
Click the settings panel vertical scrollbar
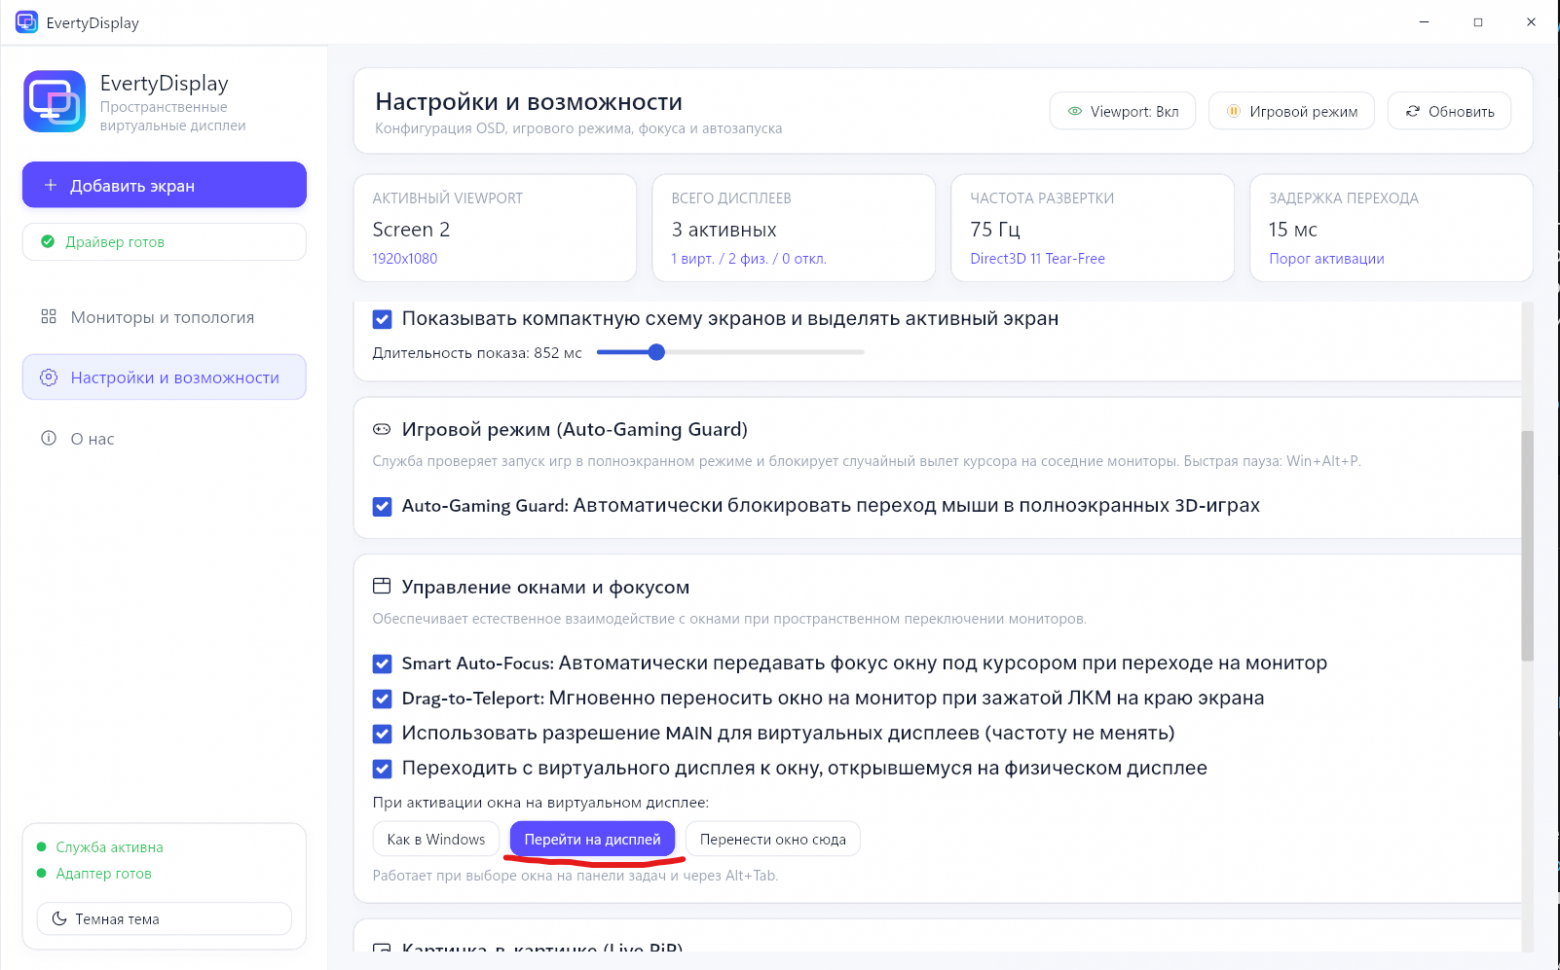pyautogui.click(x=1527, y=546)
